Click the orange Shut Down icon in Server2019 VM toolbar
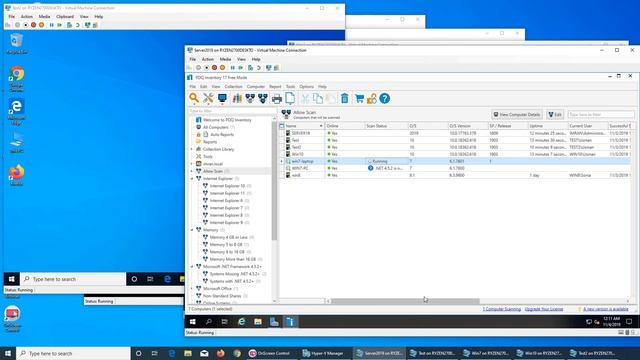This screenshot has height=360, width=640. (222, 68)
